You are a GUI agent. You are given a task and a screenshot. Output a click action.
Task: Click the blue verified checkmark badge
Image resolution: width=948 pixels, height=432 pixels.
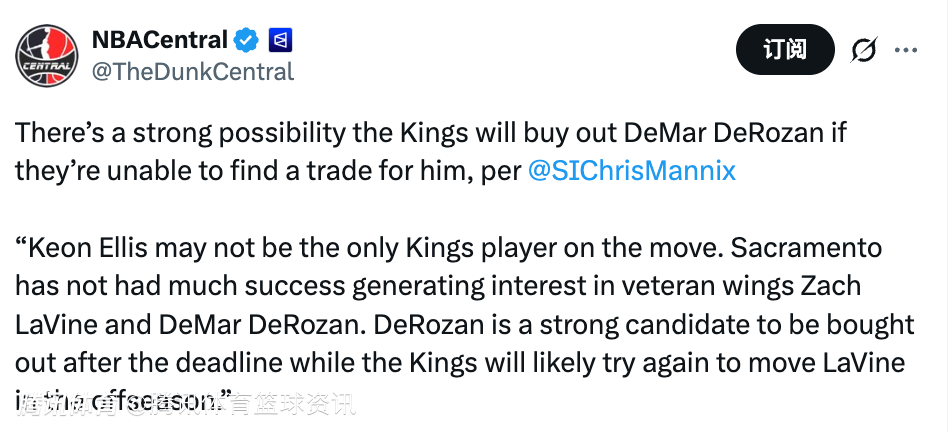click(247, 41)
